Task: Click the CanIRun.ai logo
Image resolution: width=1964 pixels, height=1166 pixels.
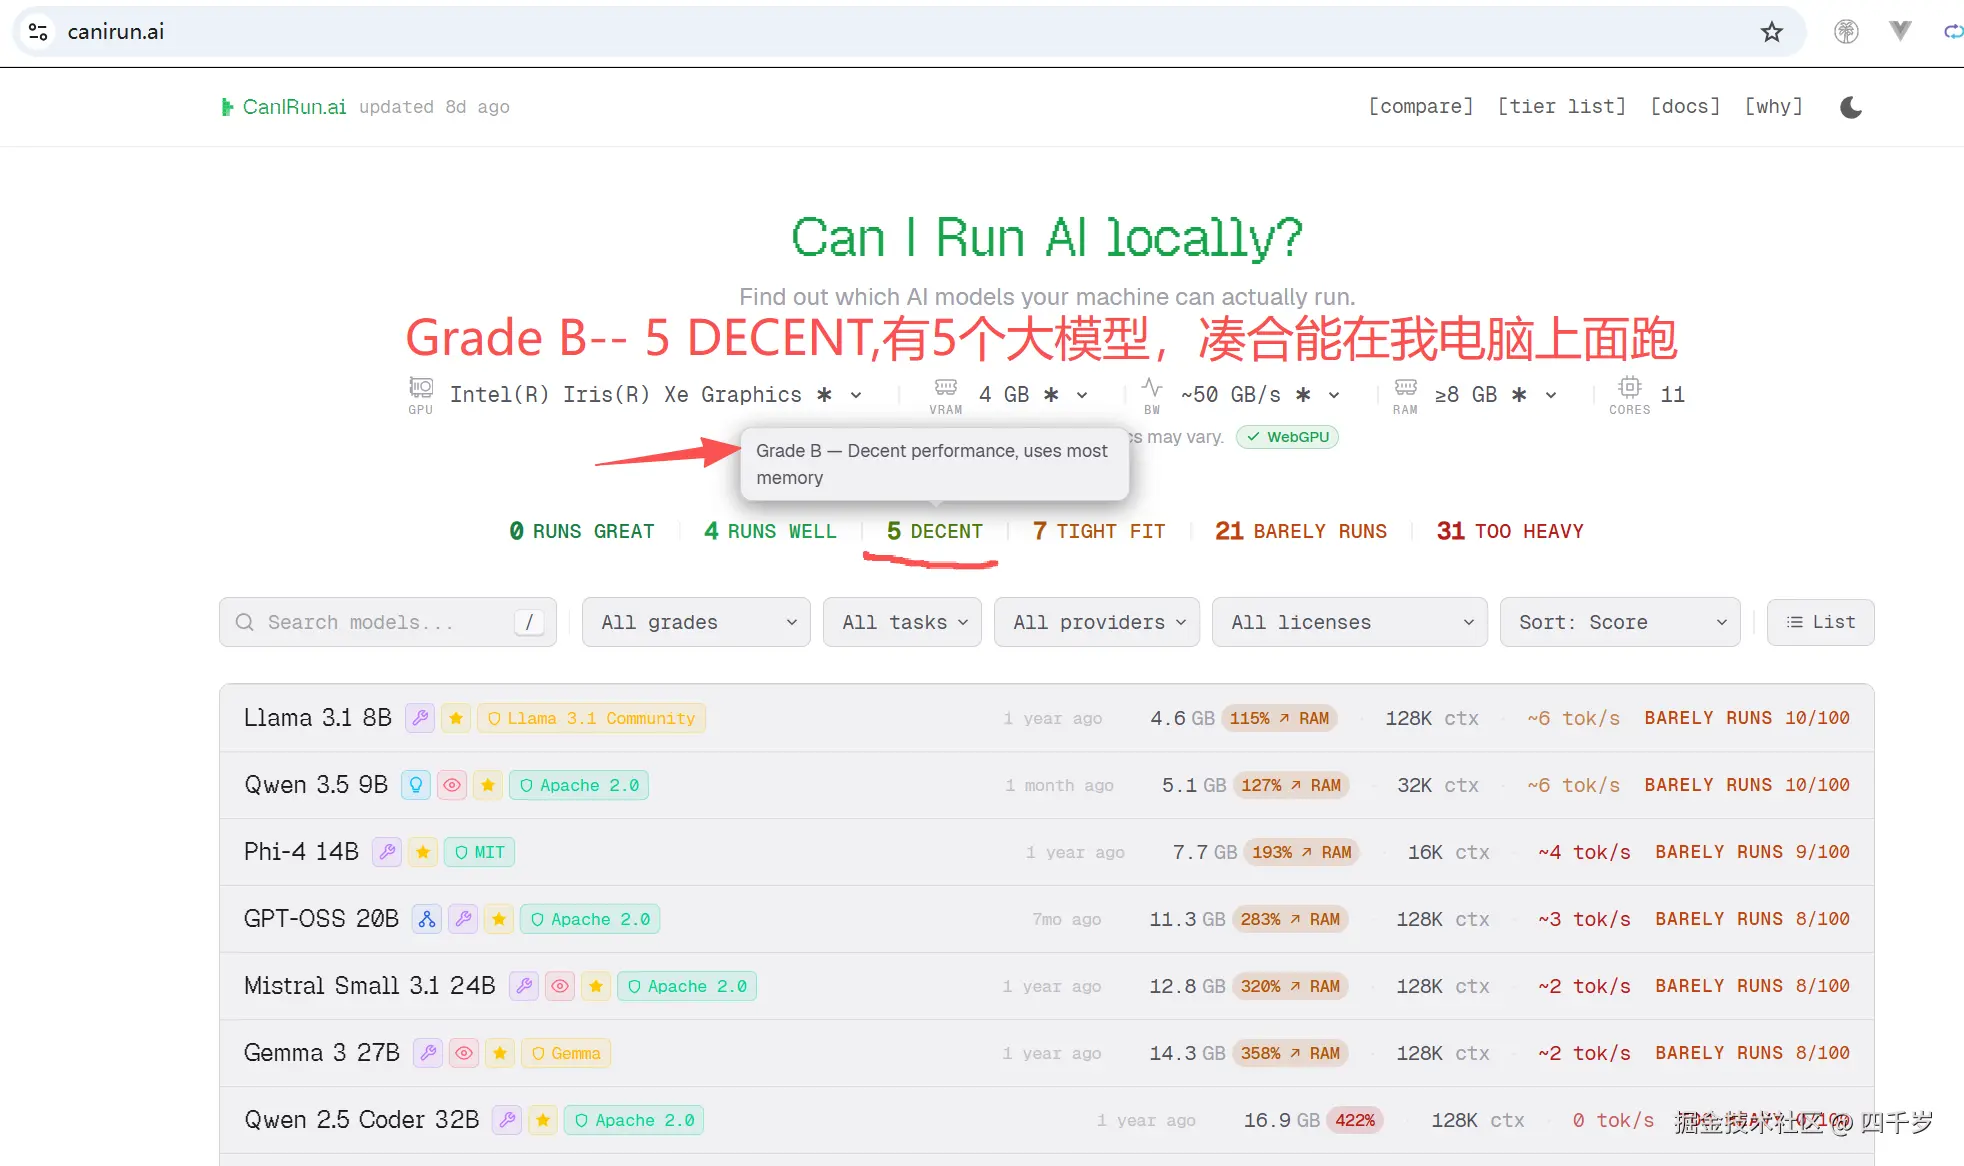Action: 284,107
